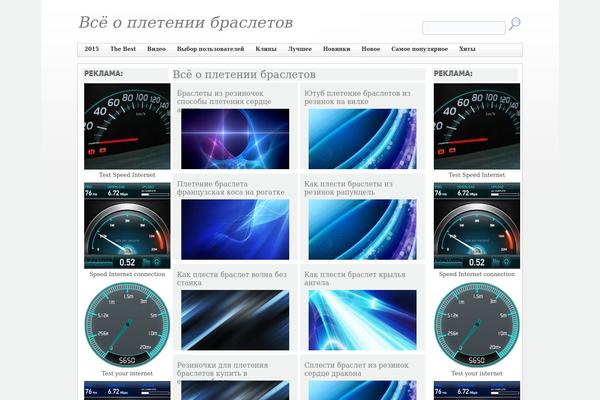Open post Как плести браслеты из резинок рапунцель
This screenshot has height=400, width=600.
348,188
